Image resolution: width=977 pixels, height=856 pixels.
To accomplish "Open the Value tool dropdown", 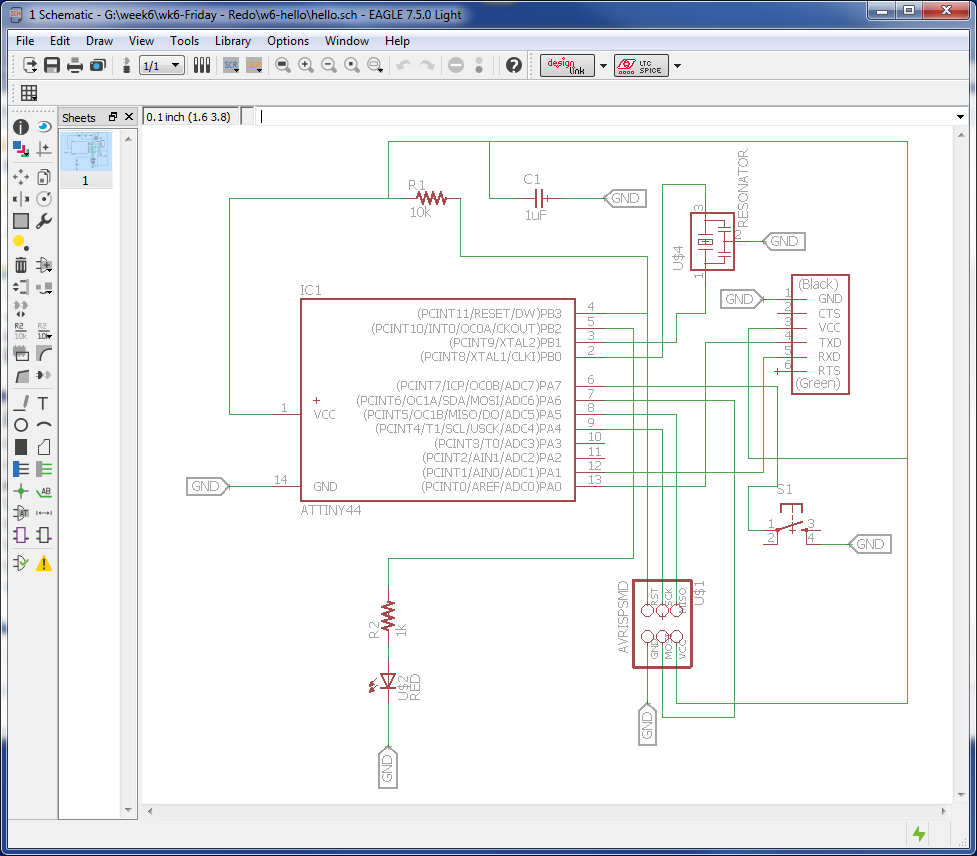I will point(44,331).
